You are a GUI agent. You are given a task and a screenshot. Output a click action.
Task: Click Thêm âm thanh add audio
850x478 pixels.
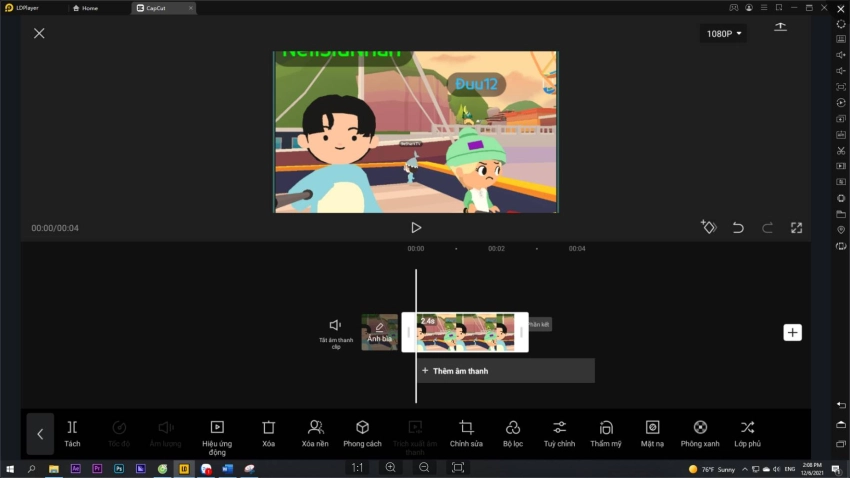pos(505,371)
